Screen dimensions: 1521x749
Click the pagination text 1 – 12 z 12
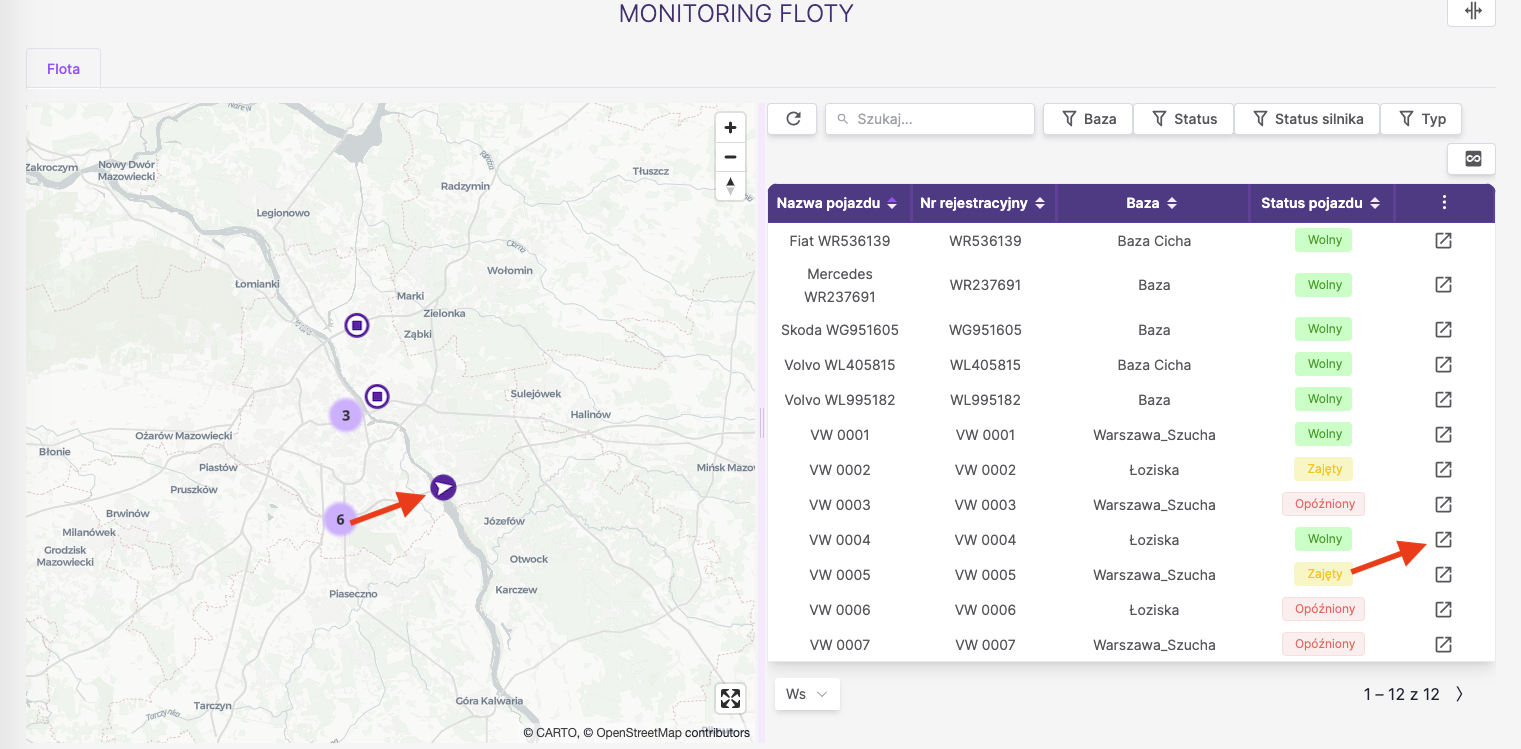(1401, 694)
